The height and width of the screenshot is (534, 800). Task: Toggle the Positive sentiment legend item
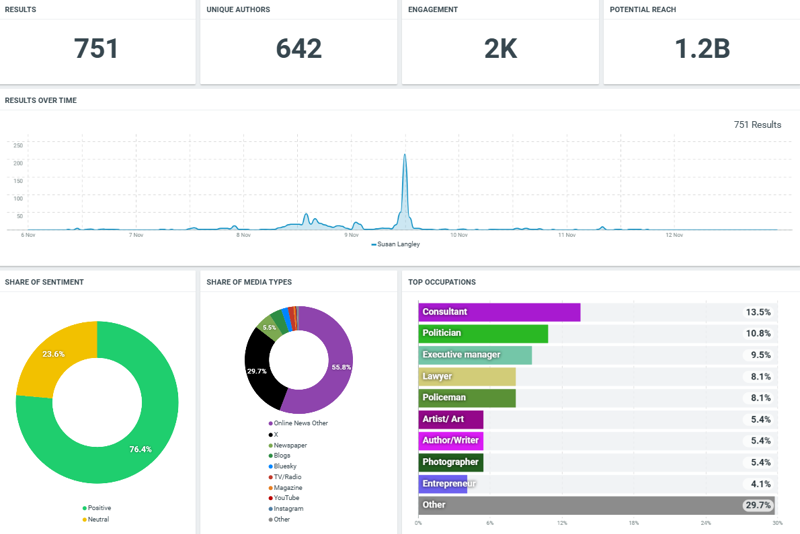pos(97,508)
